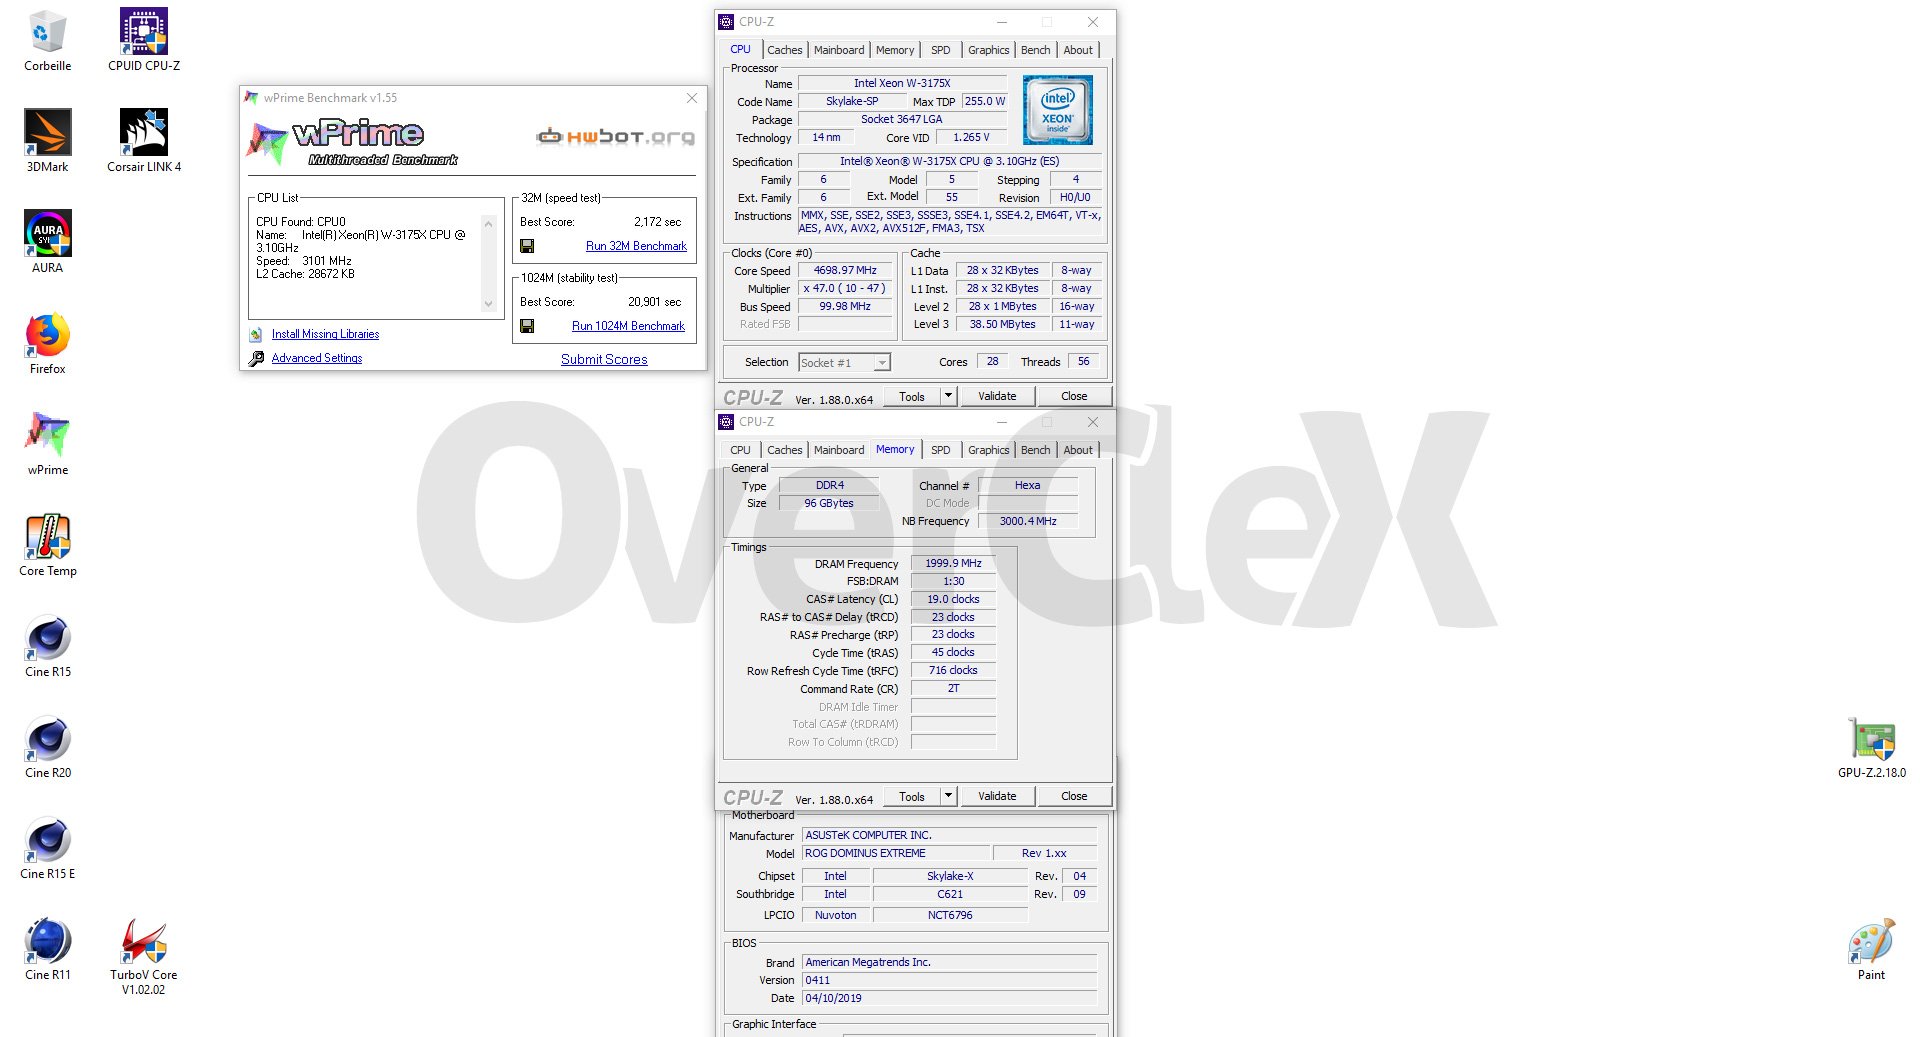Screen dimensions: 1920x1037
Task: Open the GPU-Z.2.18.0 desktop icon
Action: tap(1871, 747)
